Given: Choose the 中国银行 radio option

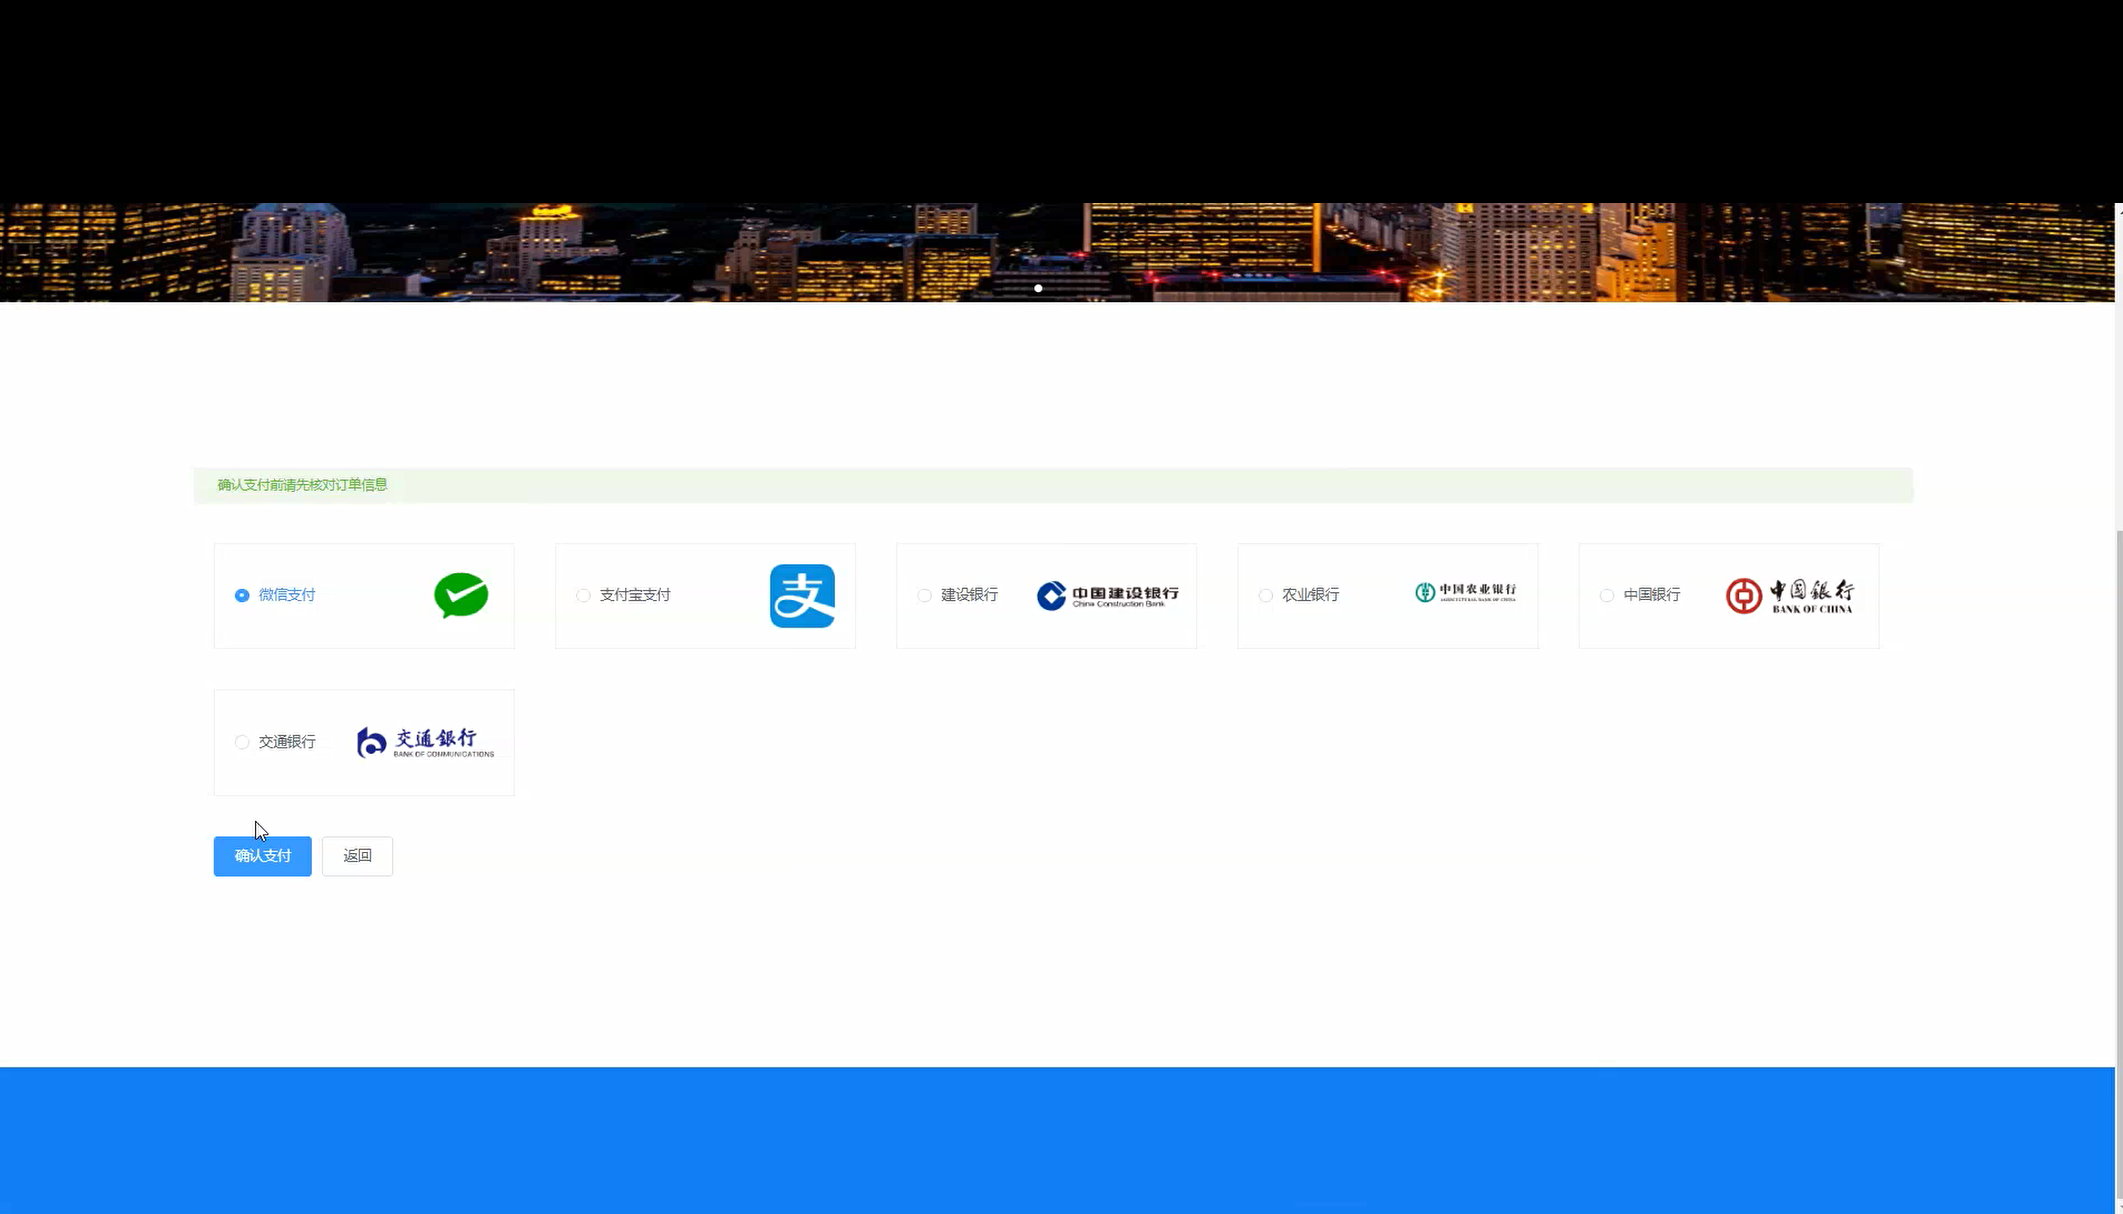Looking at the screenshot, I should [1606, 595].
